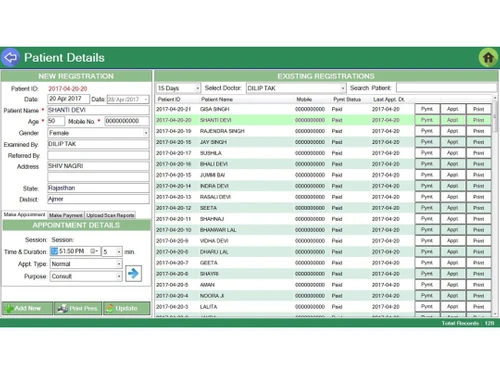Click the Last Appt. Dt. column header
This screenshot has width=500, height=375.
click(389, 99)
